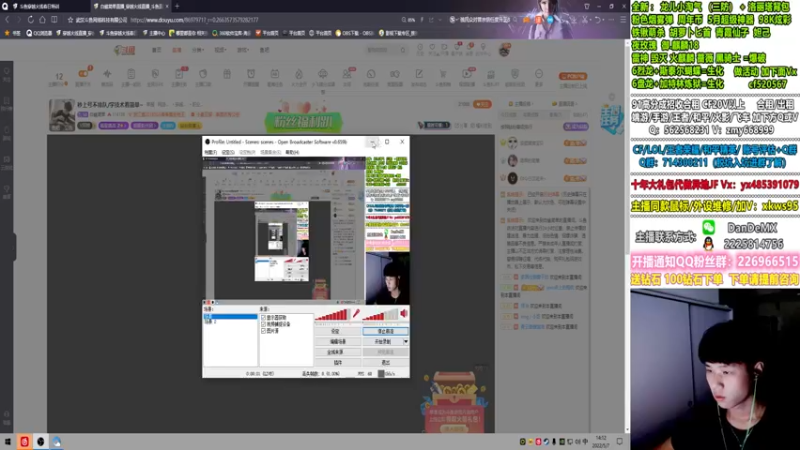Open the browser hamburger menu

623,19
